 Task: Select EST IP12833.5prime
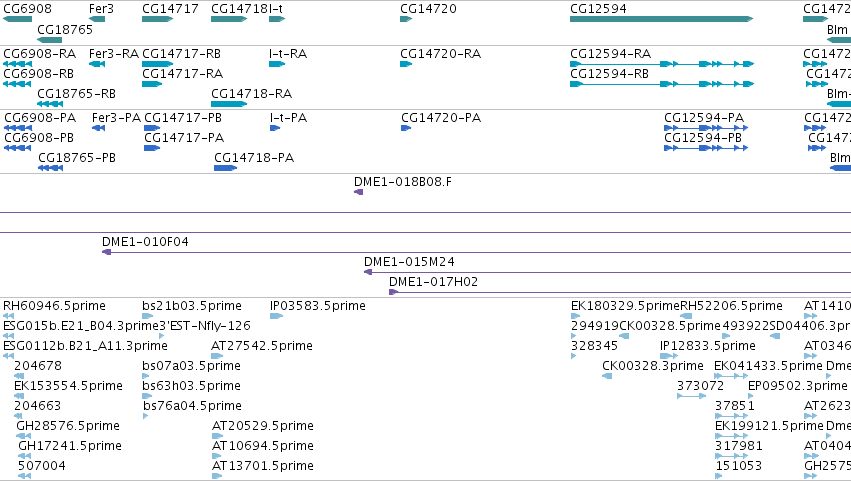click(708, 346)
